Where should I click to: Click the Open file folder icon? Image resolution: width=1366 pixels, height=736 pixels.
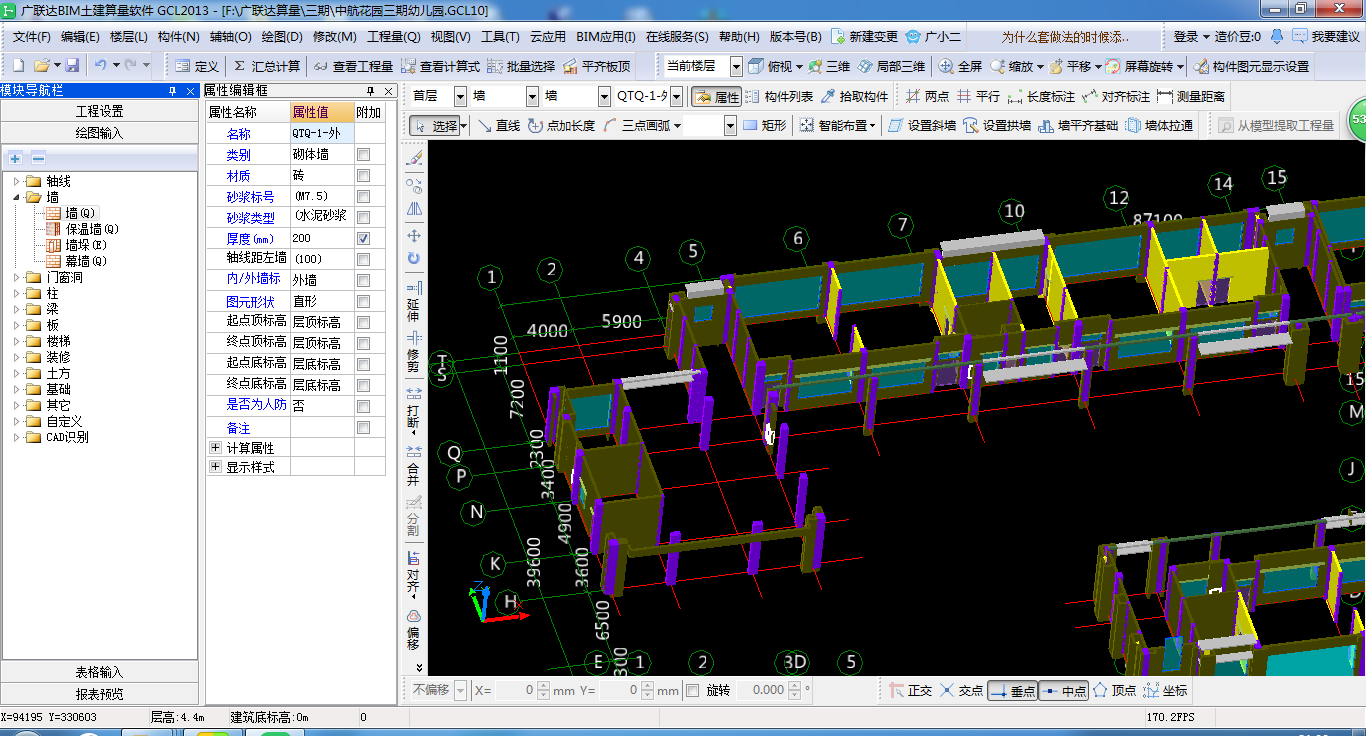42,66
